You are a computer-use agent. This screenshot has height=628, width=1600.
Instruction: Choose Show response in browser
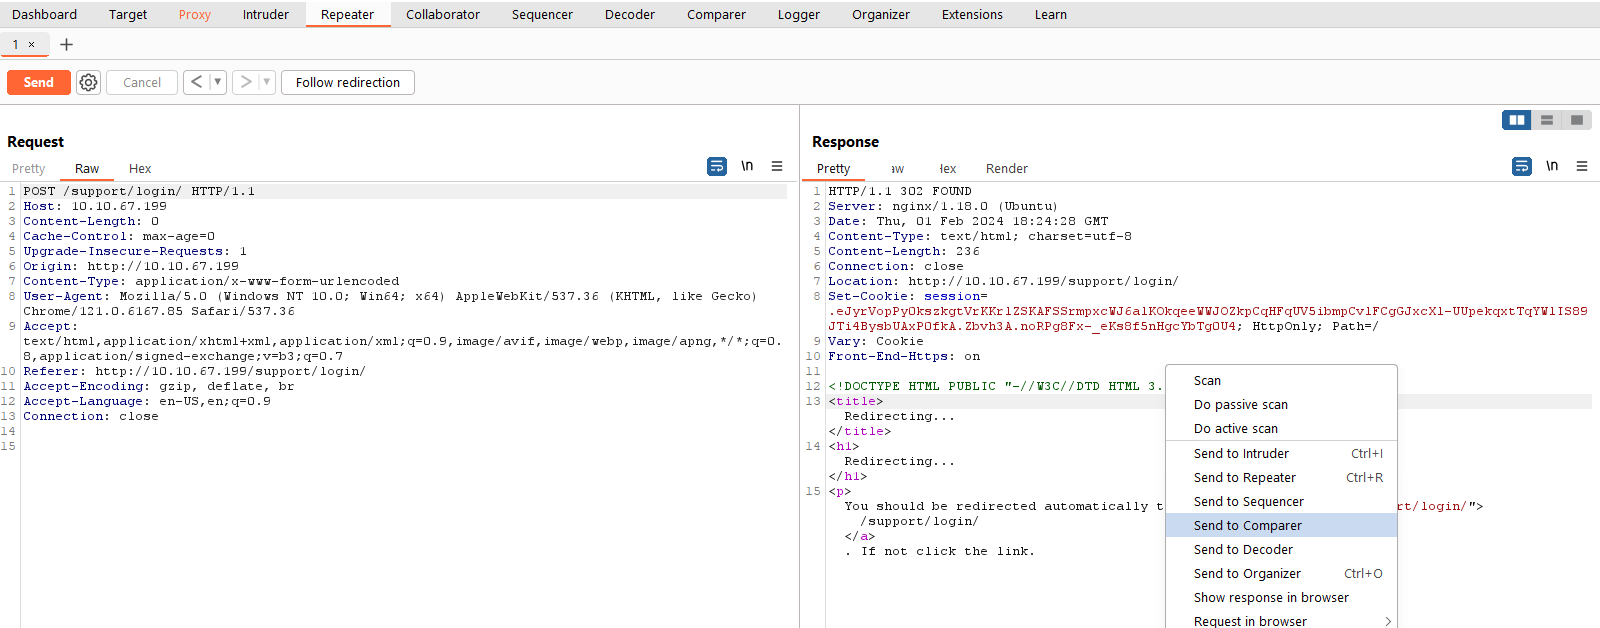tap(1281, 598)
